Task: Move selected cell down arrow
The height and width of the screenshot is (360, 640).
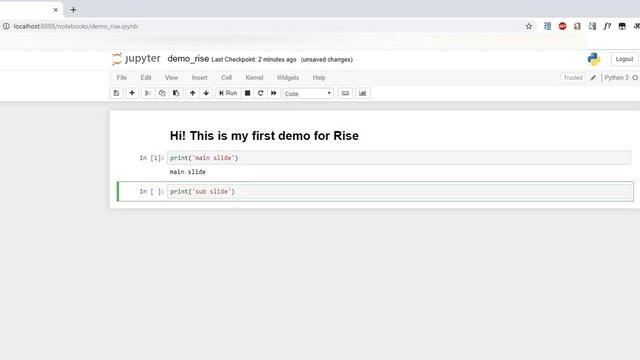Action: click(x=206, y=93)
